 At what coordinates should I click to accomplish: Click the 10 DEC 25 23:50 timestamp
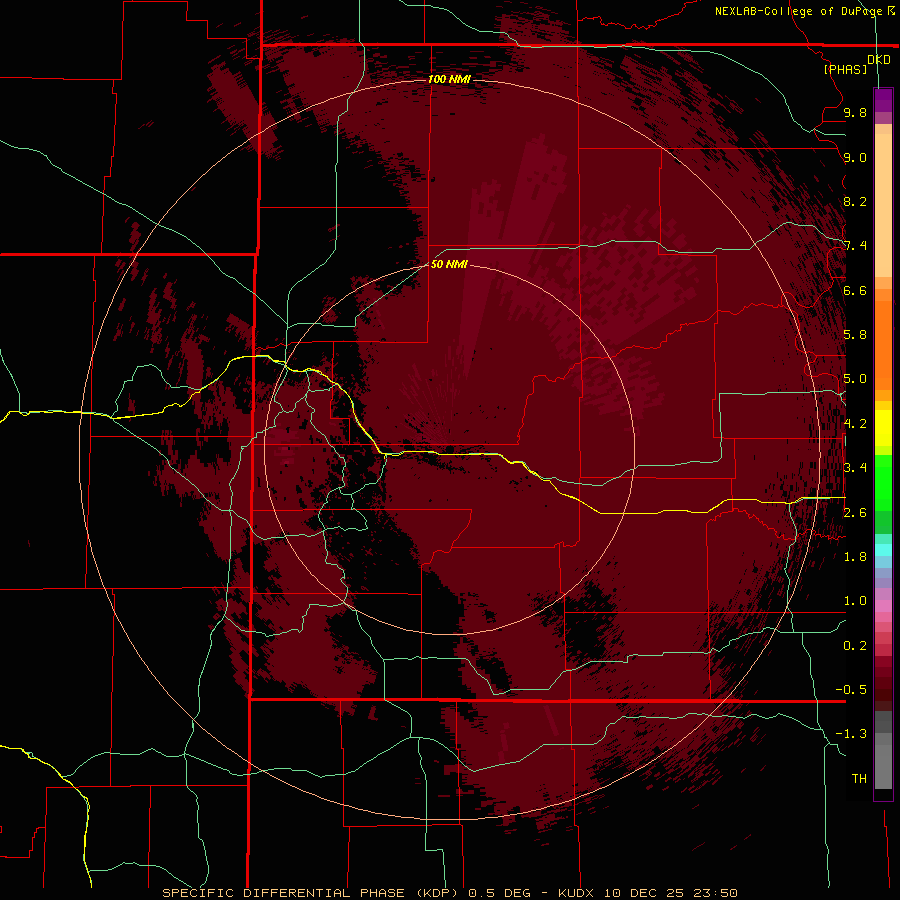tap(670, 893)
